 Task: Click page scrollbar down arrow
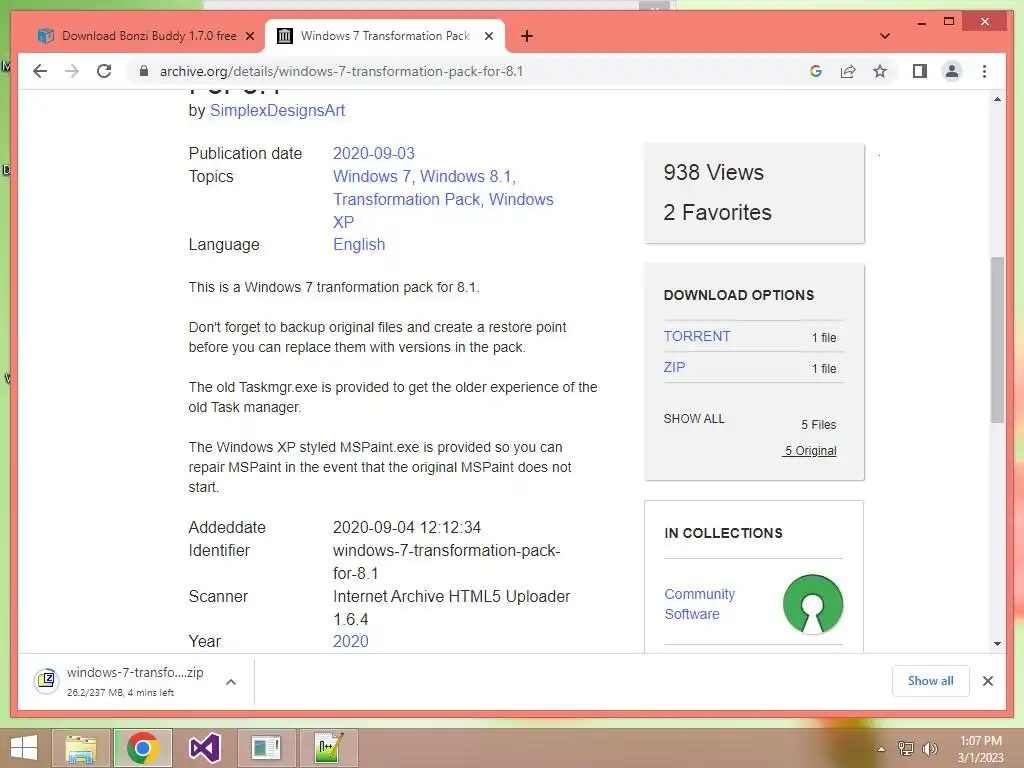click(997, 644)
